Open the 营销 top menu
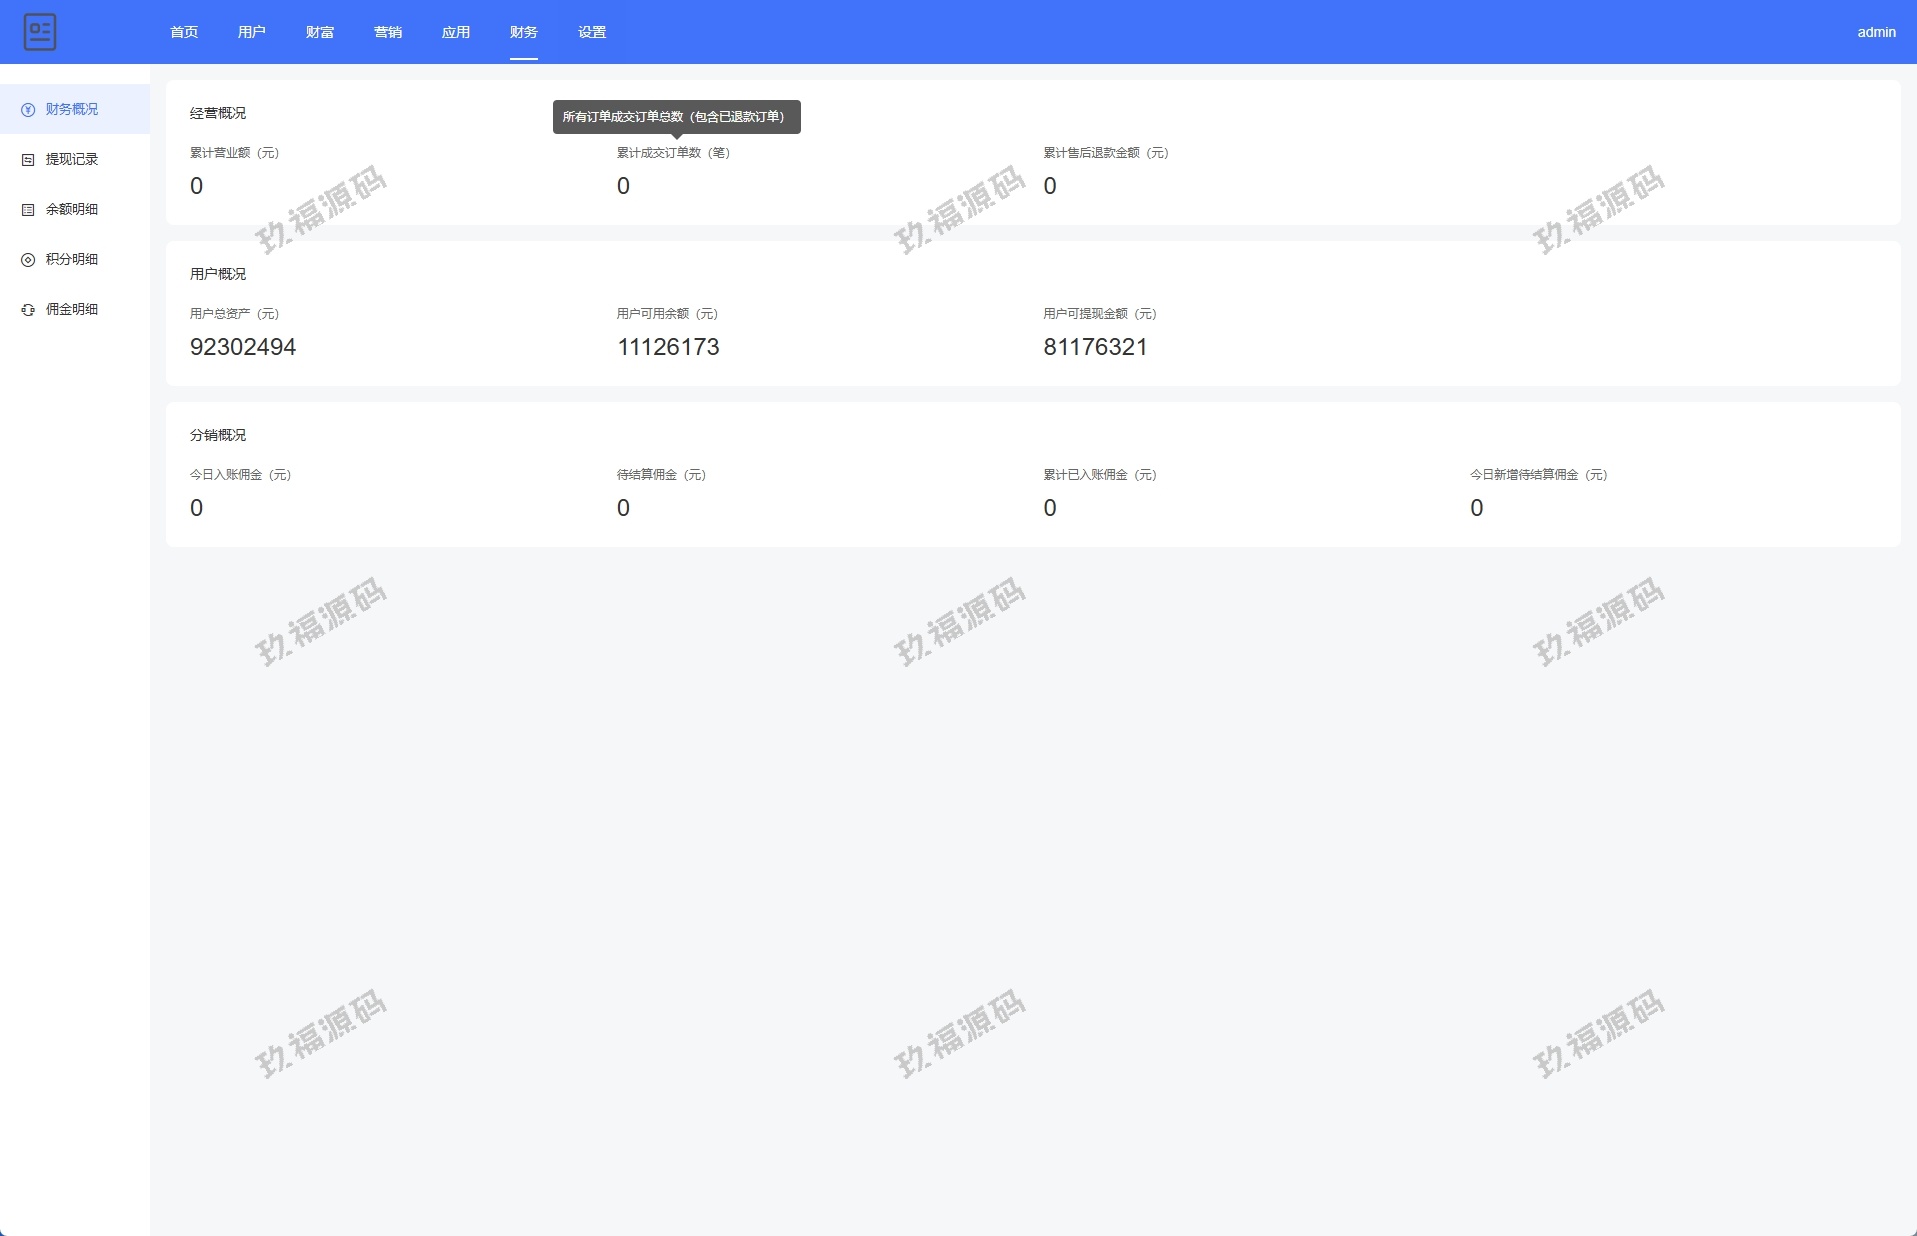Image resolution: width=1917 pixels, height=1236 pixels. pos(388,32)
